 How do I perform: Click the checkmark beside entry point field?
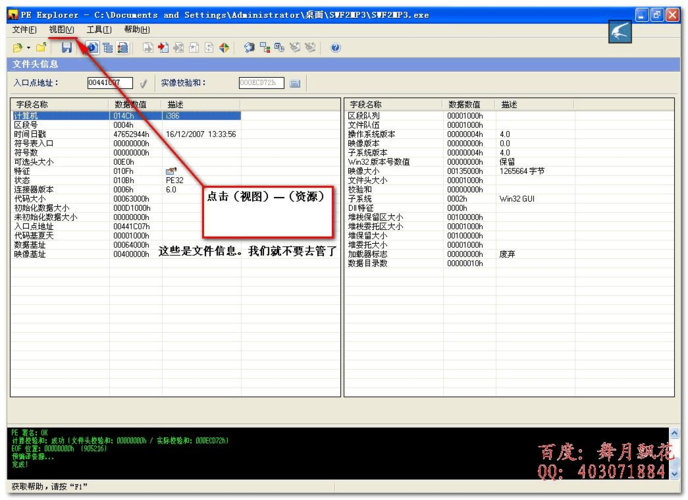(143, 83)
